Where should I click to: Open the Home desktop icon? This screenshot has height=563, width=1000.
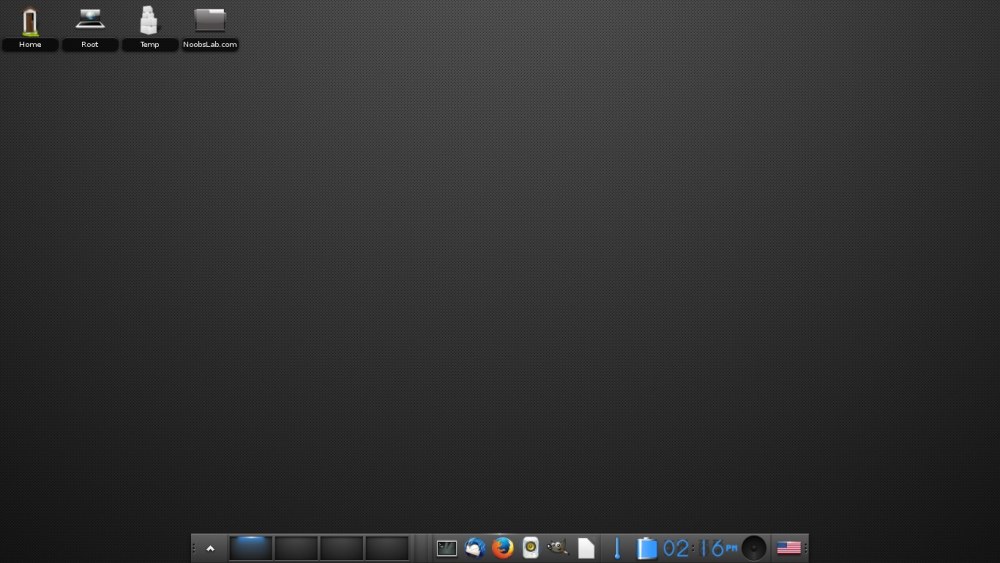coord(30,21)
